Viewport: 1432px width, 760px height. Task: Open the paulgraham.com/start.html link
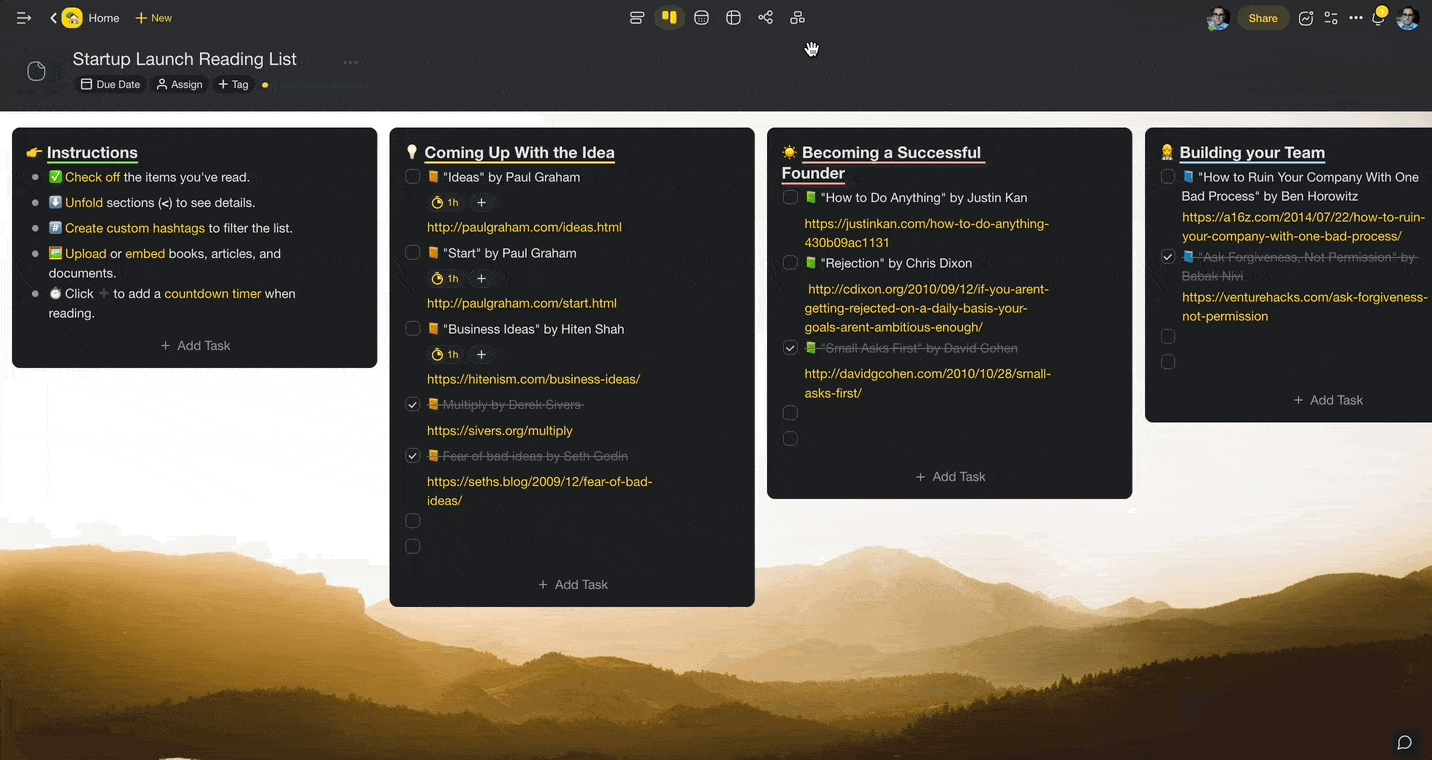pyautogui.click(x=521, y=303)
